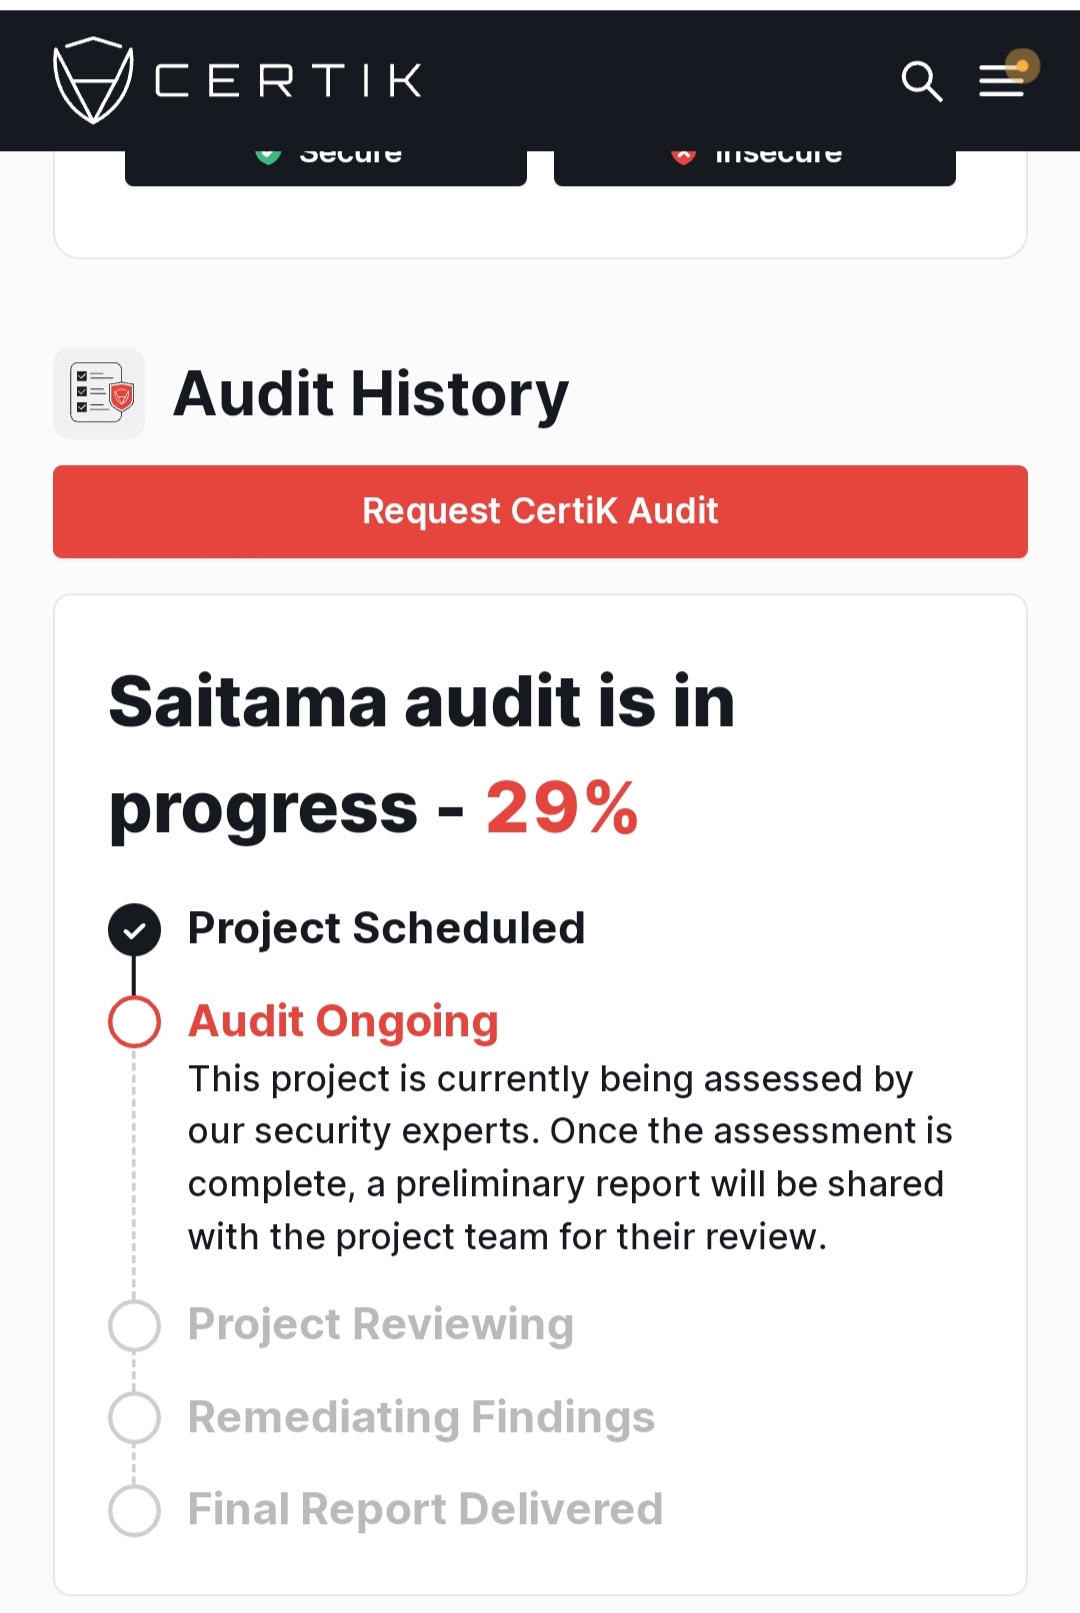Viewport: 1080px width, 1613px height.
Task: Open the hamburger menu icon
Action: pyautogui.click(x=1001, y=81)
